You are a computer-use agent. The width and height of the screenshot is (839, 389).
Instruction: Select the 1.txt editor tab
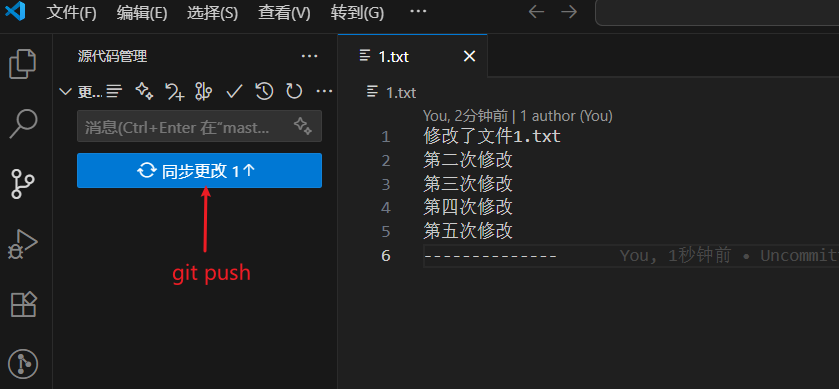[413, 56]
